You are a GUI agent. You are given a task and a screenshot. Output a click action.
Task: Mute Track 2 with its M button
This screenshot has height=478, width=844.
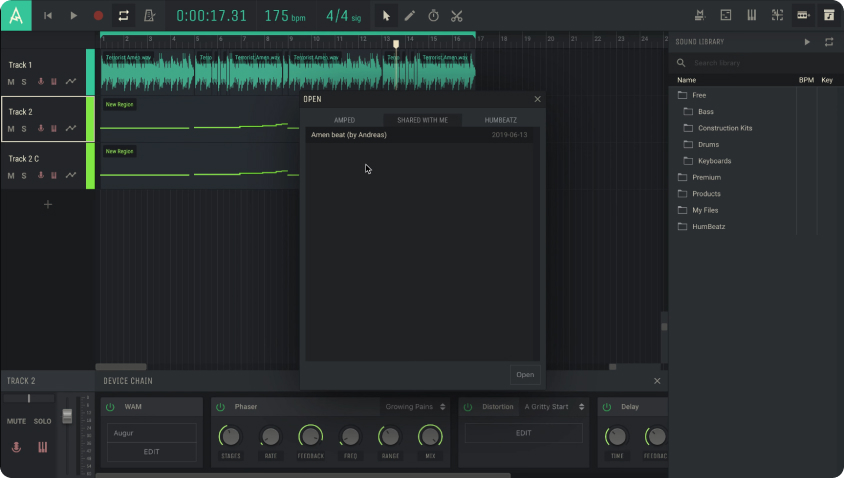click(11, 129)
